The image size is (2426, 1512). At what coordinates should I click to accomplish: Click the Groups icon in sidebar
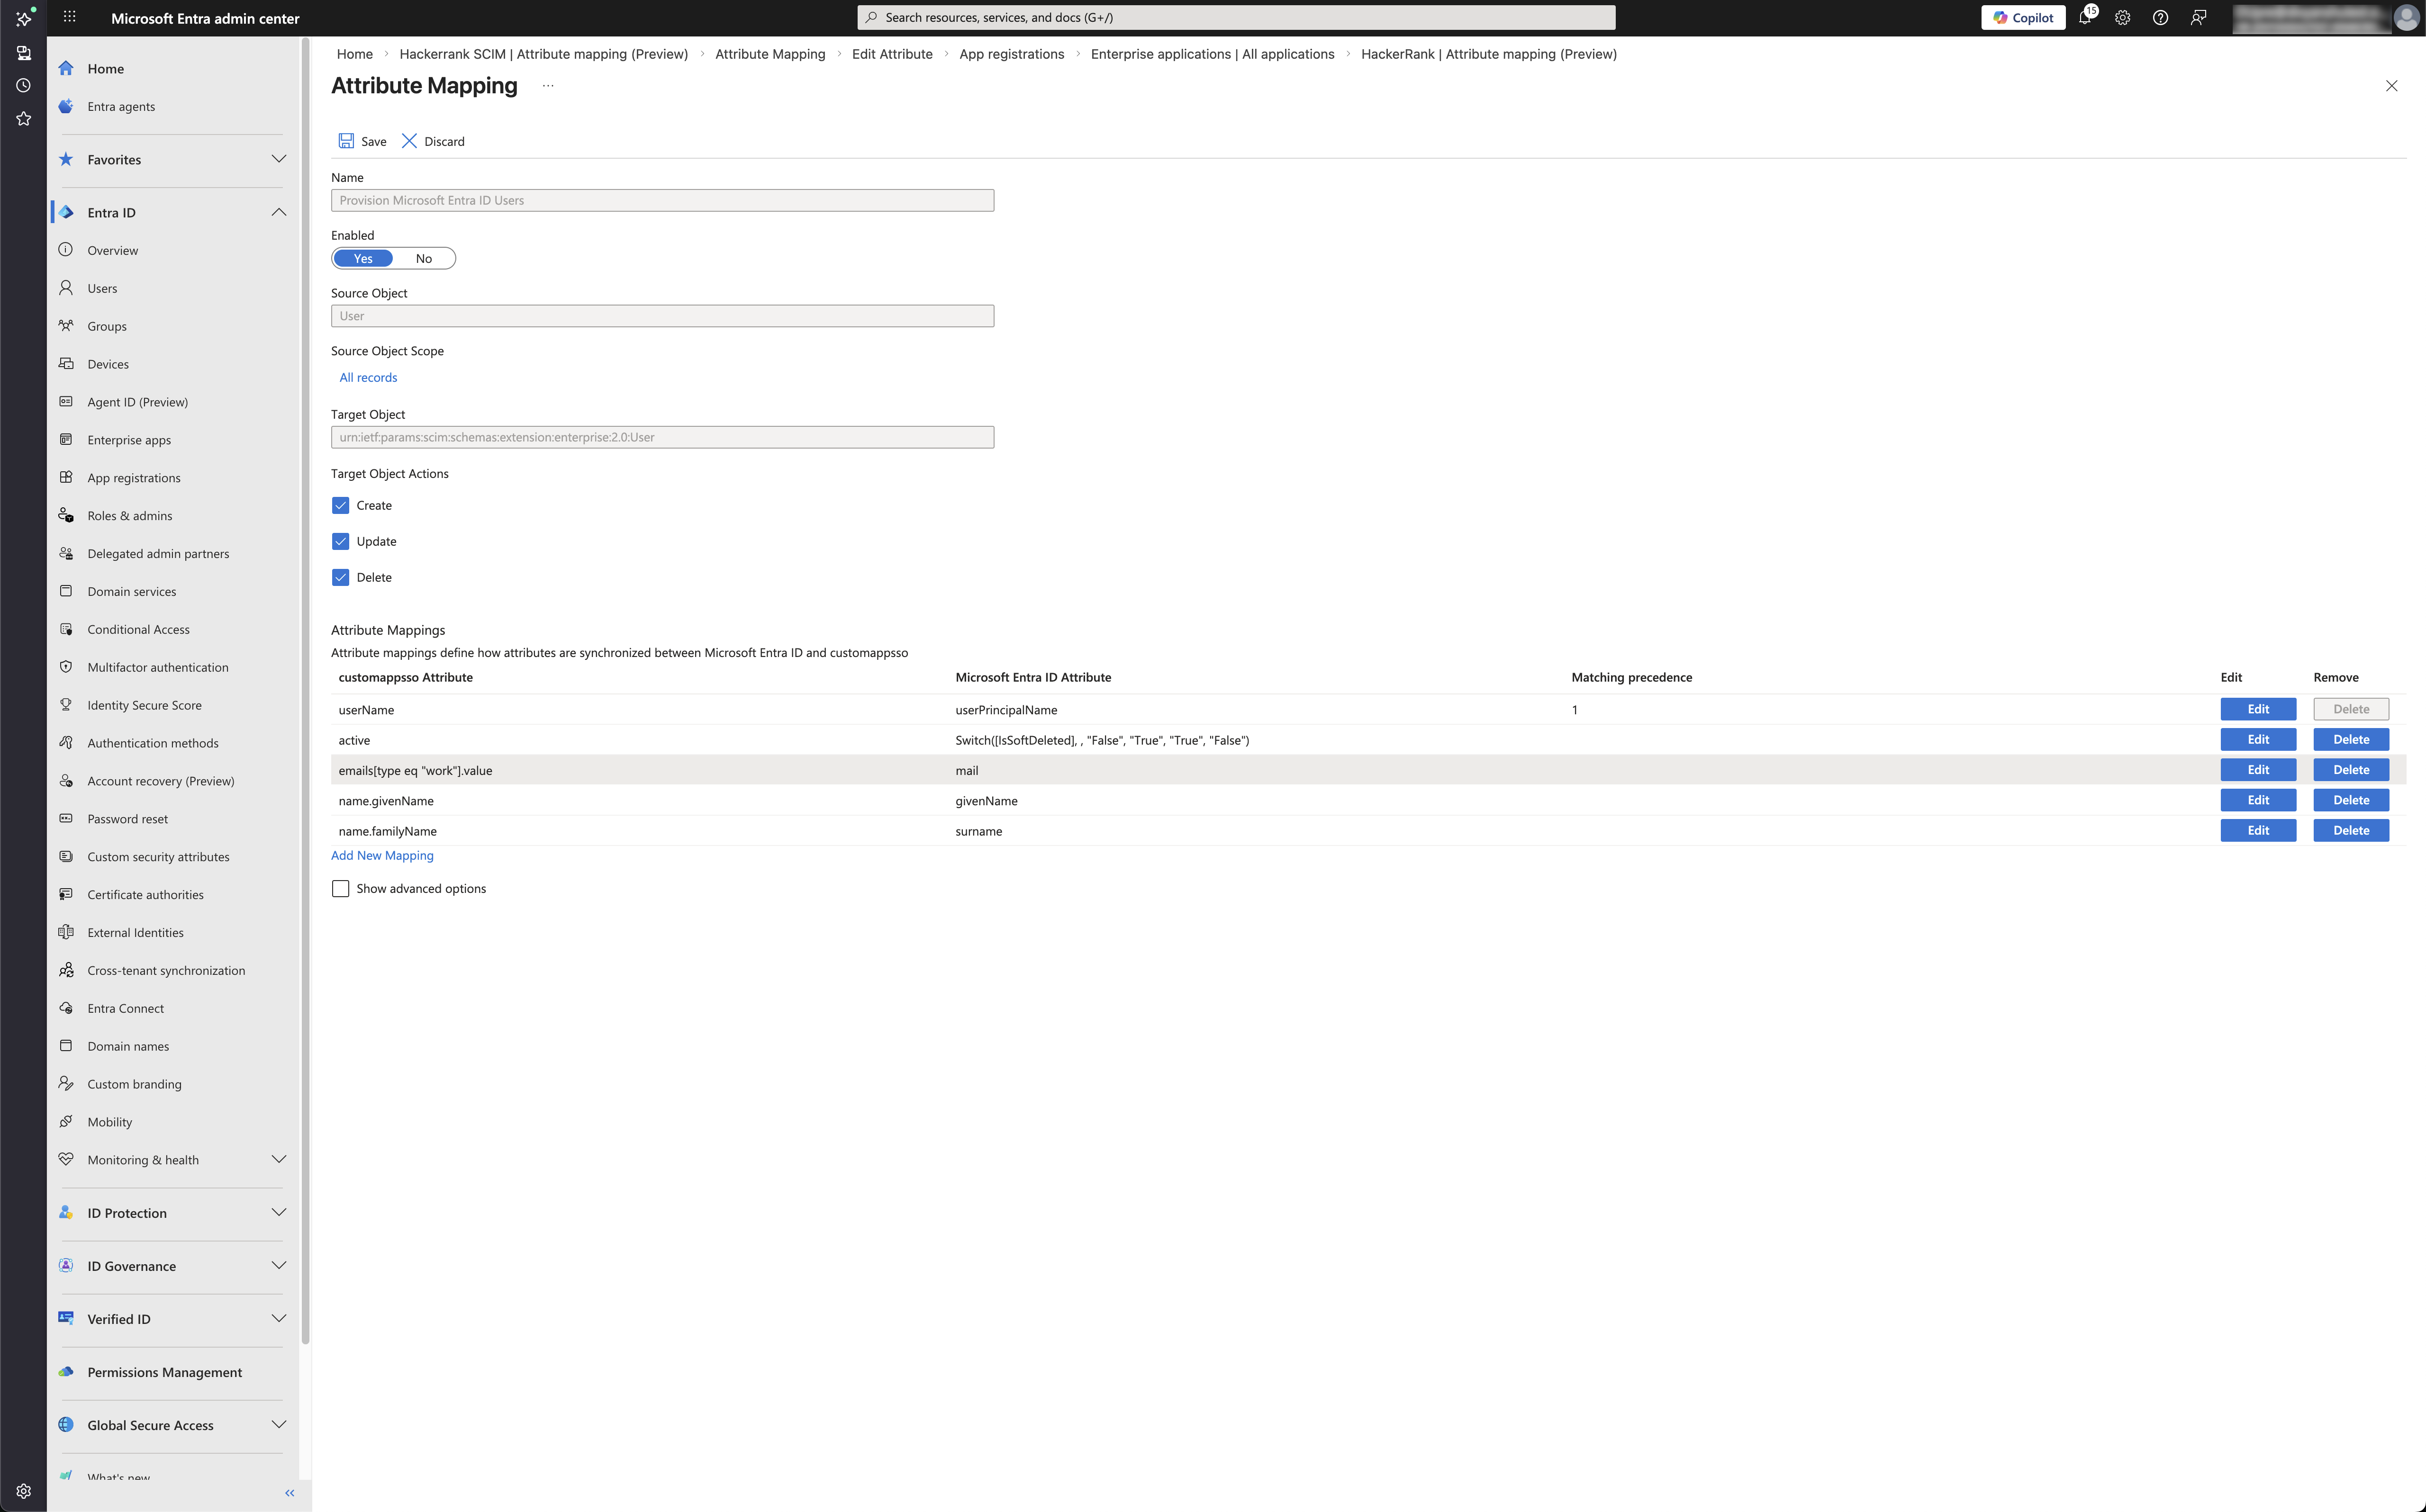[66, 326]
